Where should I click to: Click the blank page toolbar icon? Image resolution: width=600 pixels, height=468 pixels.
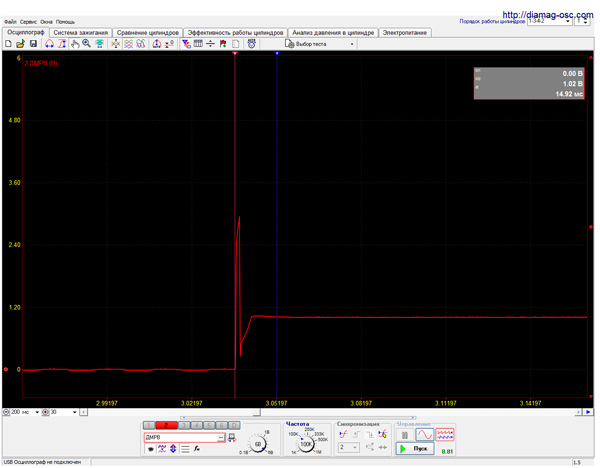pos(236,44)
